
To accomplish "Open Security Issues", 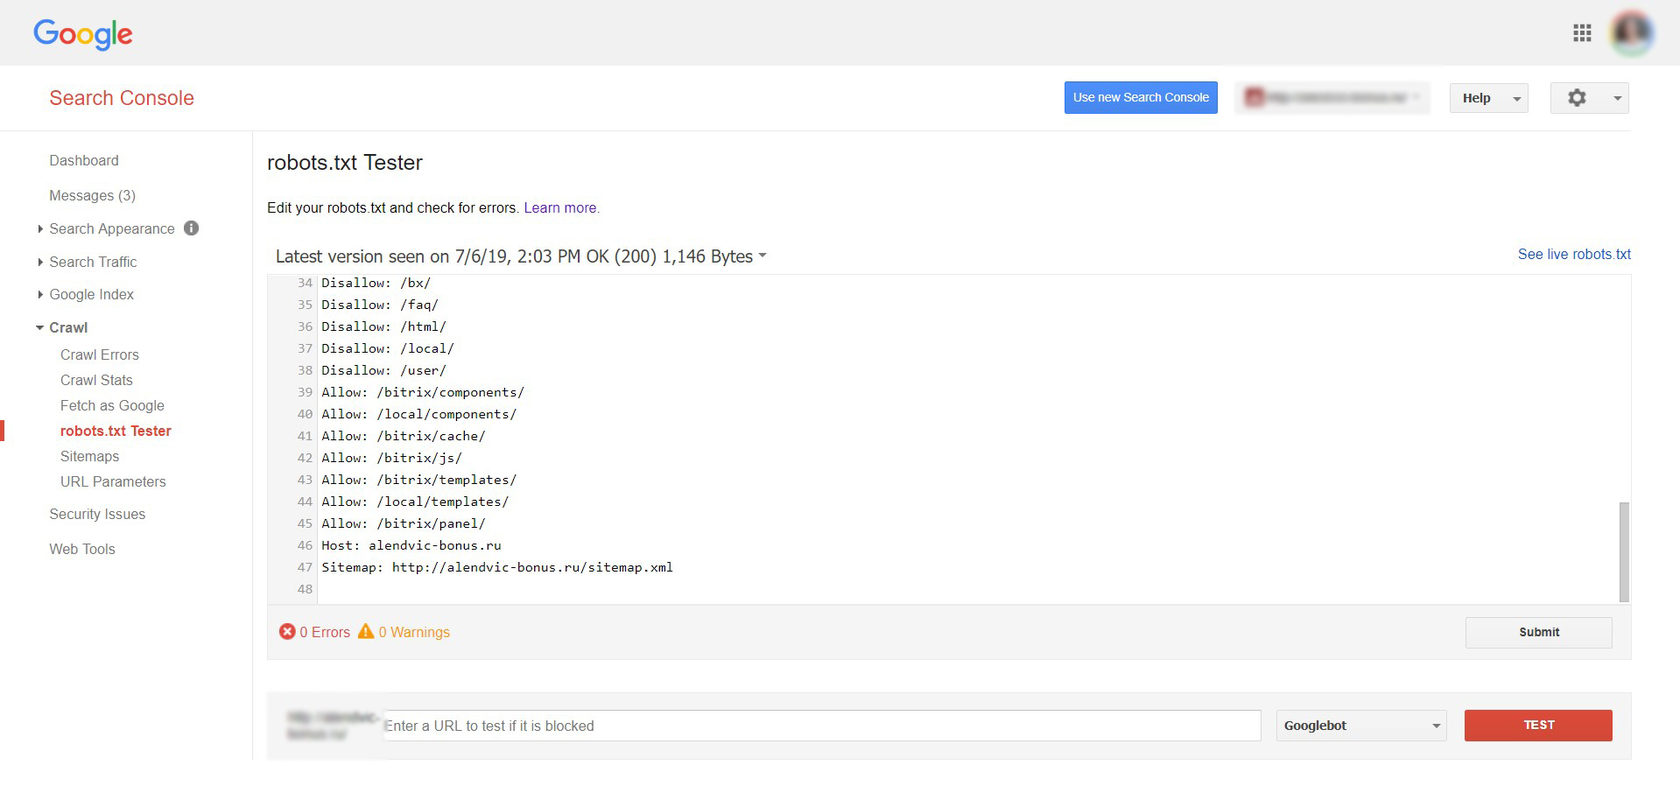I will pos(97,514).
